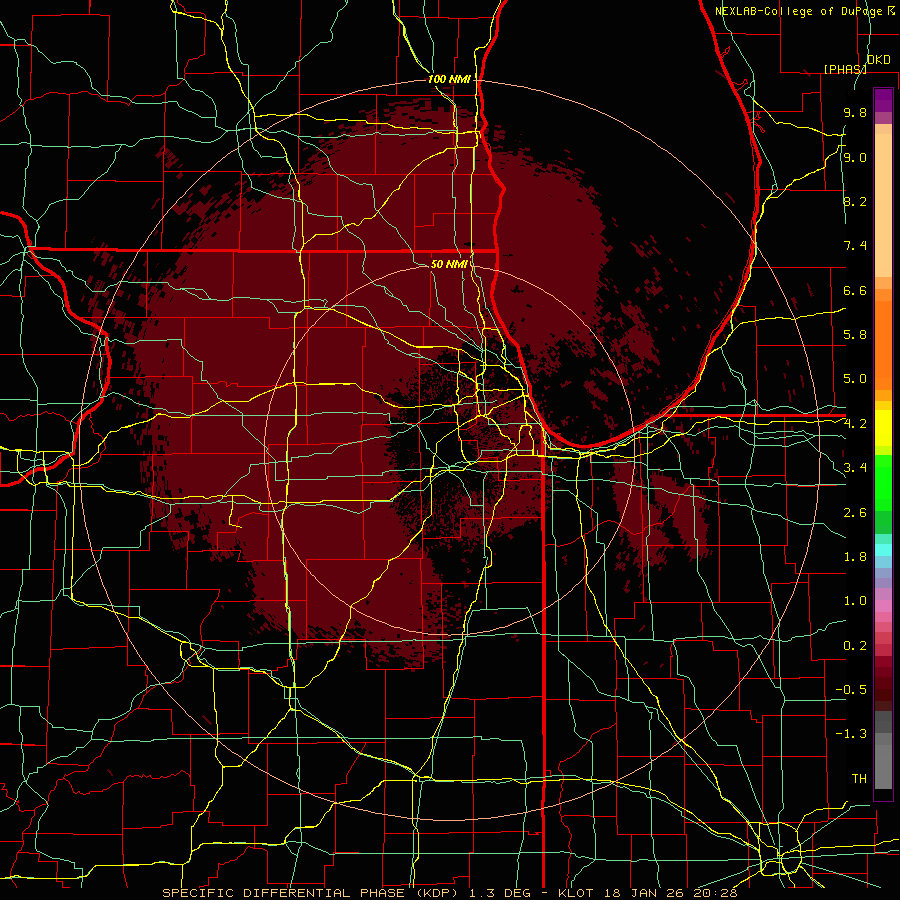This screenshot has width=900, height=900.
Task: Click the 3.4 value on the scale
Action: (x=855, y=468)
